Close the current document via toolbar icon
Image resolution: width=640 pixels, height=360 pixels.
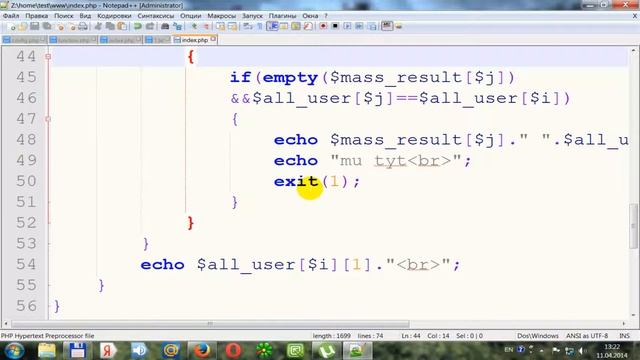point(61,27)
